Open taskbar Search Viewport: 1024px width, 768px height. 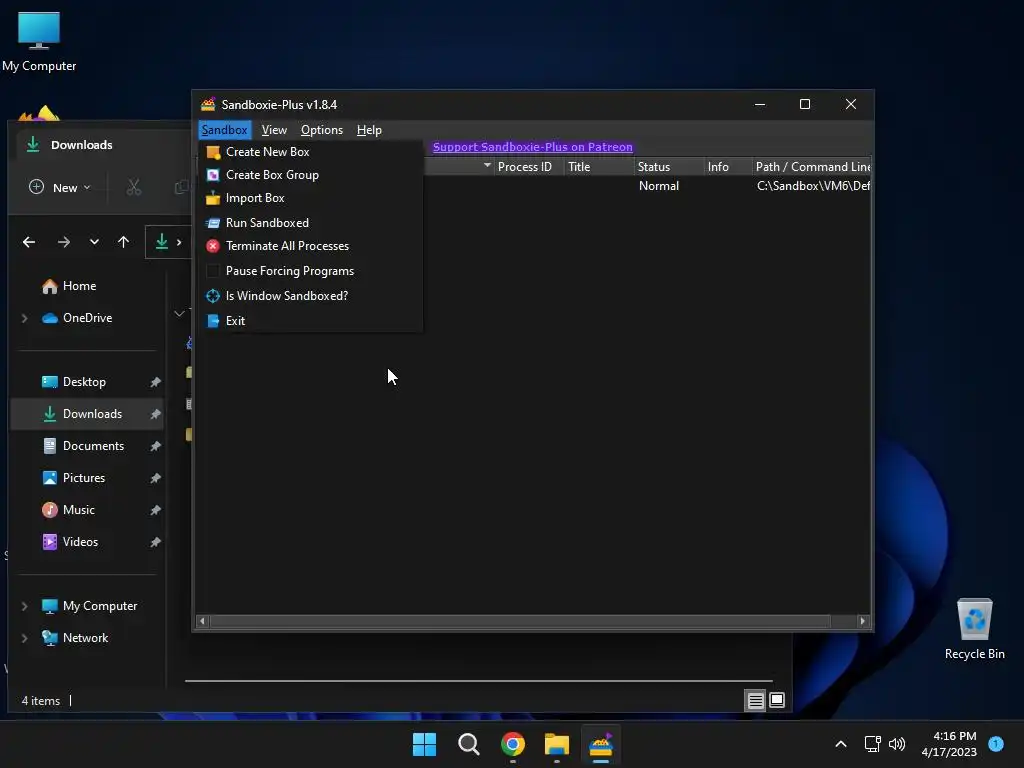[468, 744]
